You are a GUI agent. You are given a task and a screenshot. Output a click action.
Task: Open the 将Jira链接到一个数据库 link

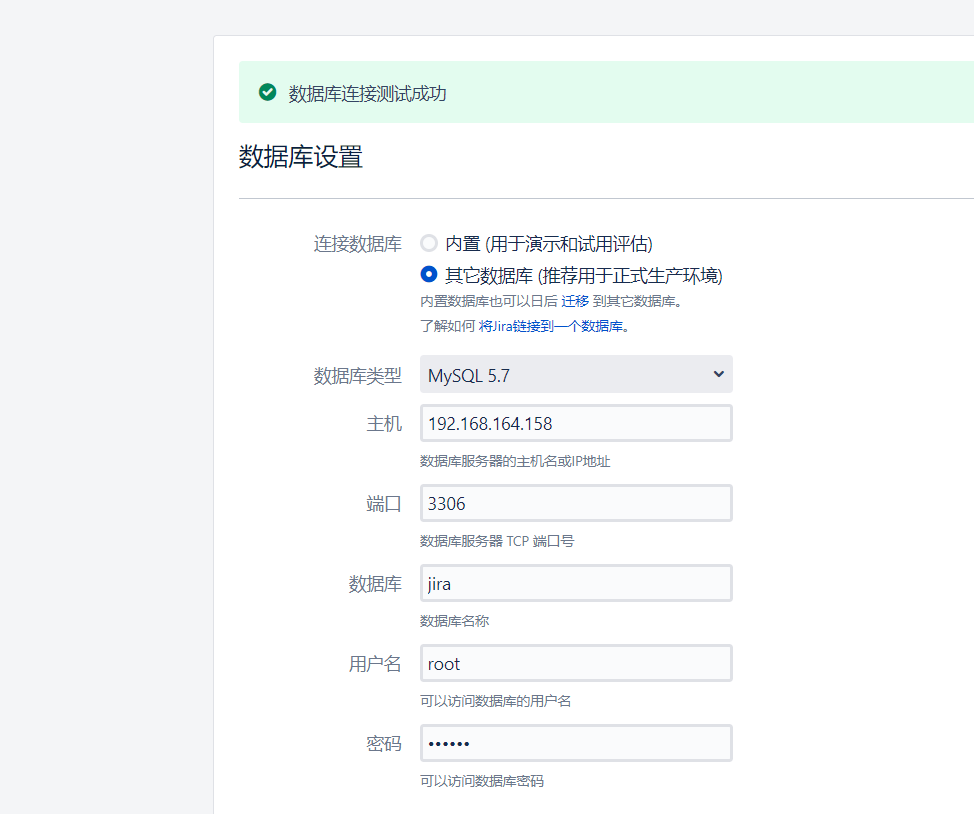pos(551,326)
